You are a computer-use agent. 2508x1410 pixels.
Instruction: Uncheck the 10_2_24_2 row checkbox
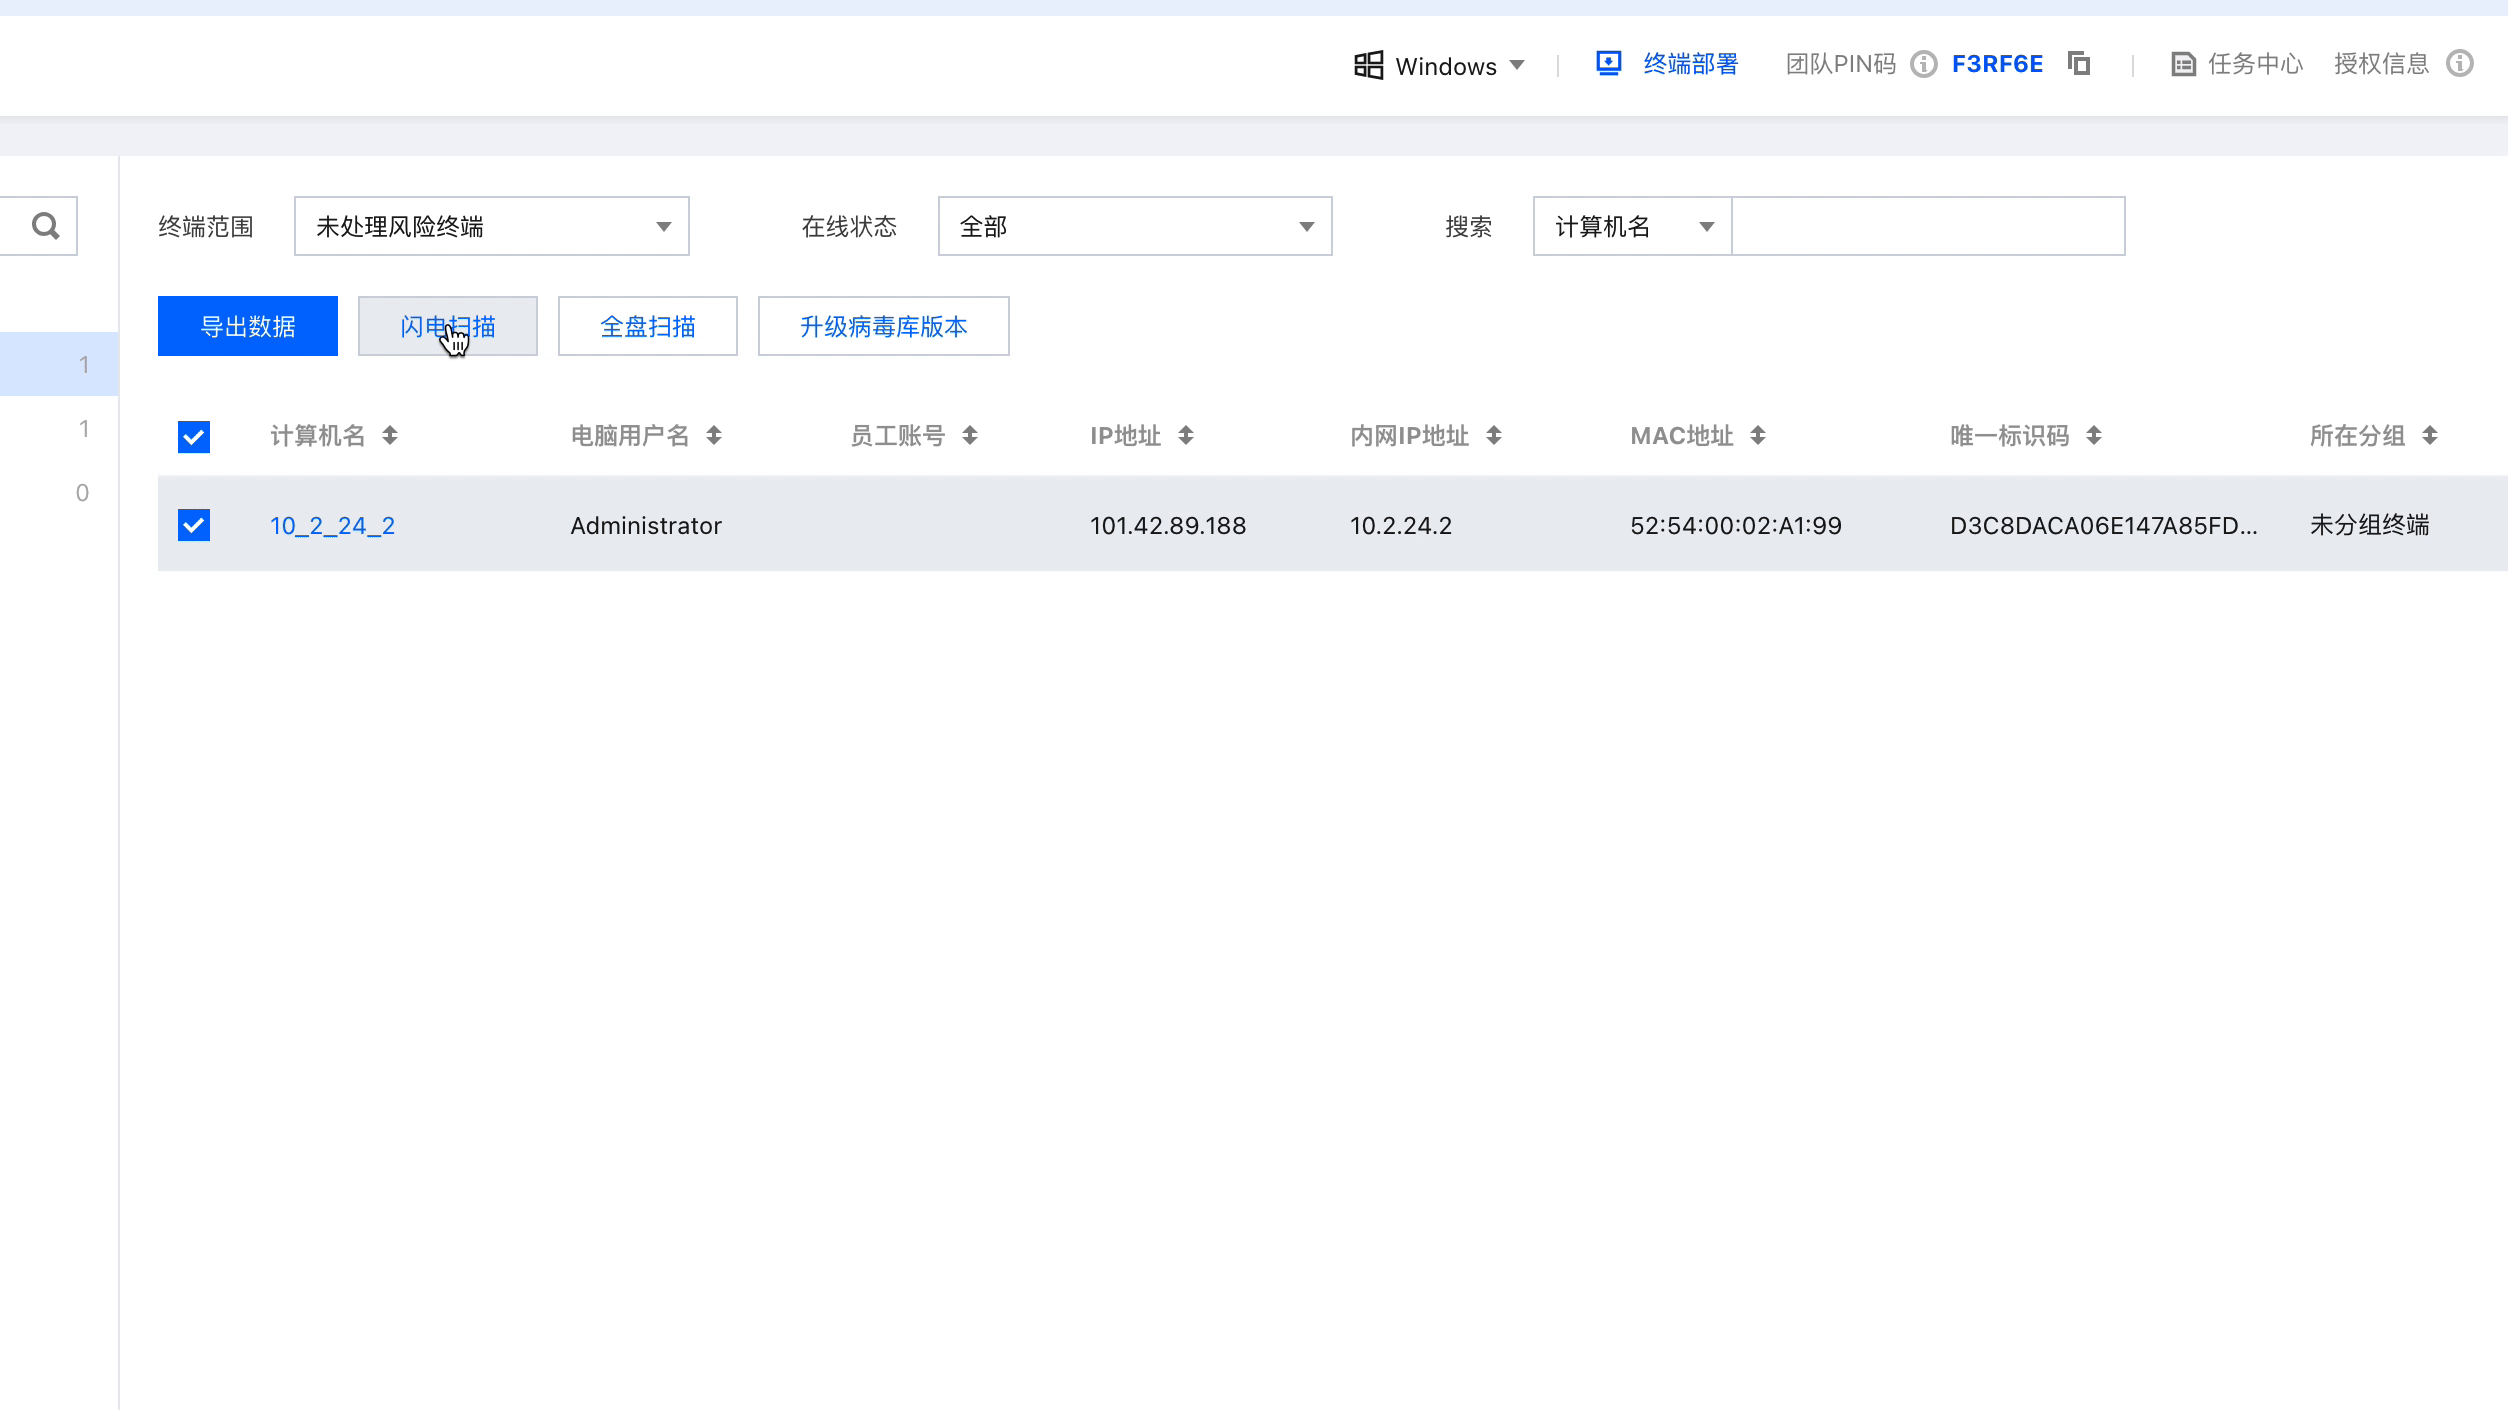pyautogui.click(x=194, y=525)
